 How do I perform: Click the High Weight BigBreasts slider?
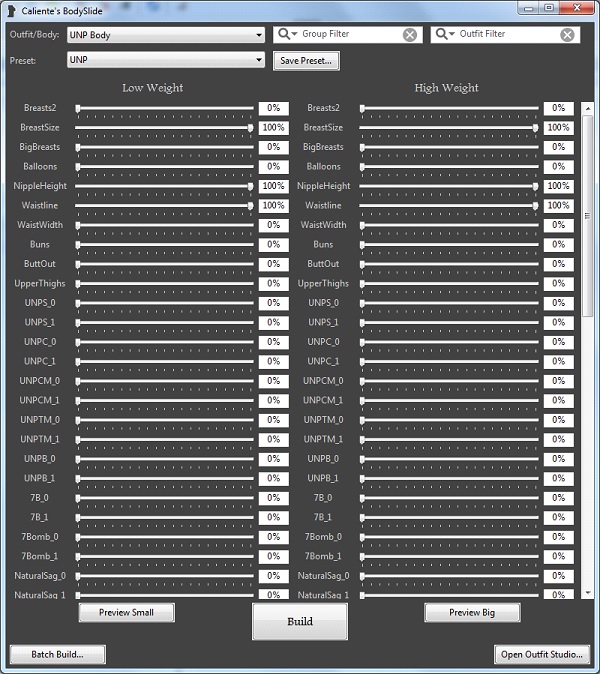(449, 147)
